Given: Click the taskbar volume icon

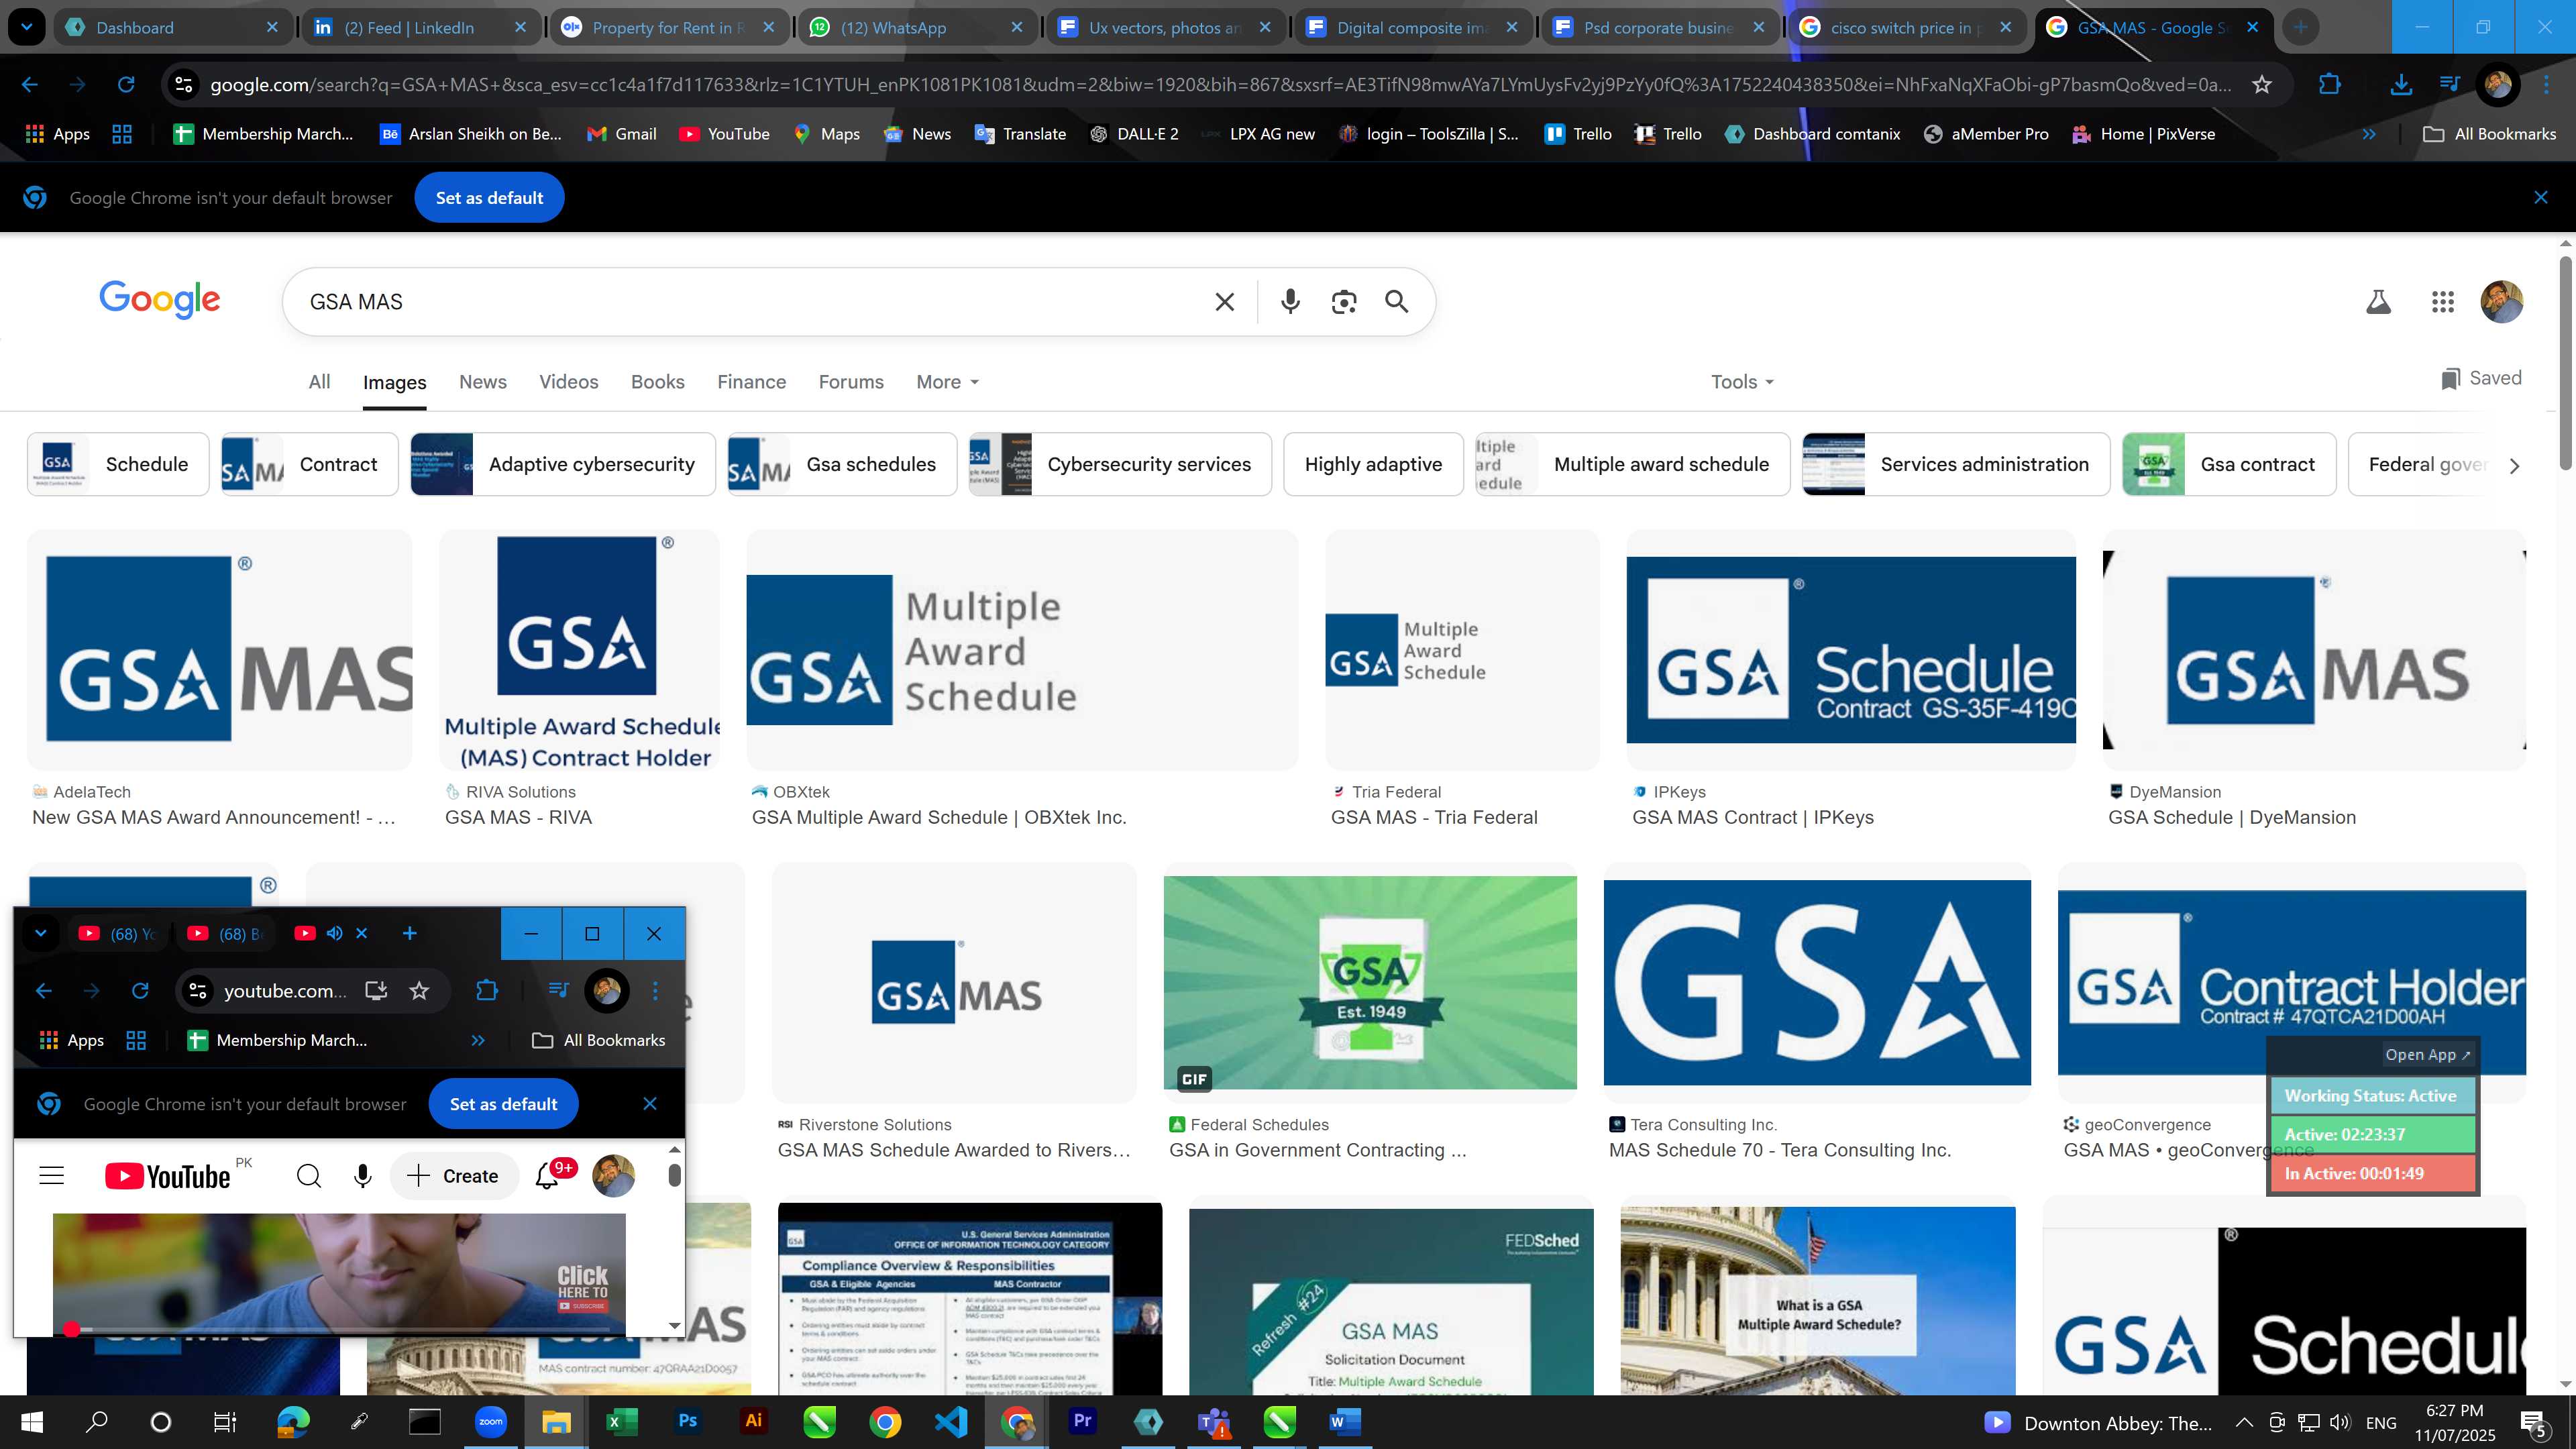Looking at the screenshot, I should click(2339, 1422).
